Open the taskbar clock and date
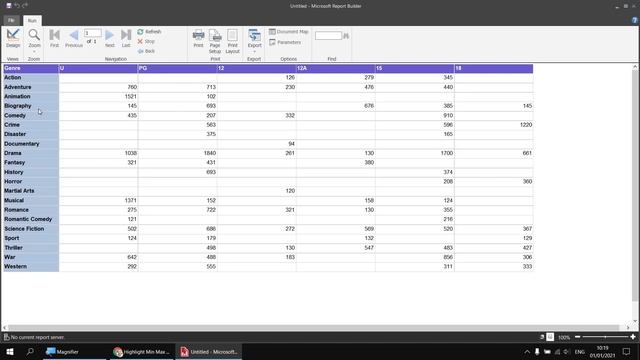The width and height of the screenshot is (640, 360). coord(602,352)
